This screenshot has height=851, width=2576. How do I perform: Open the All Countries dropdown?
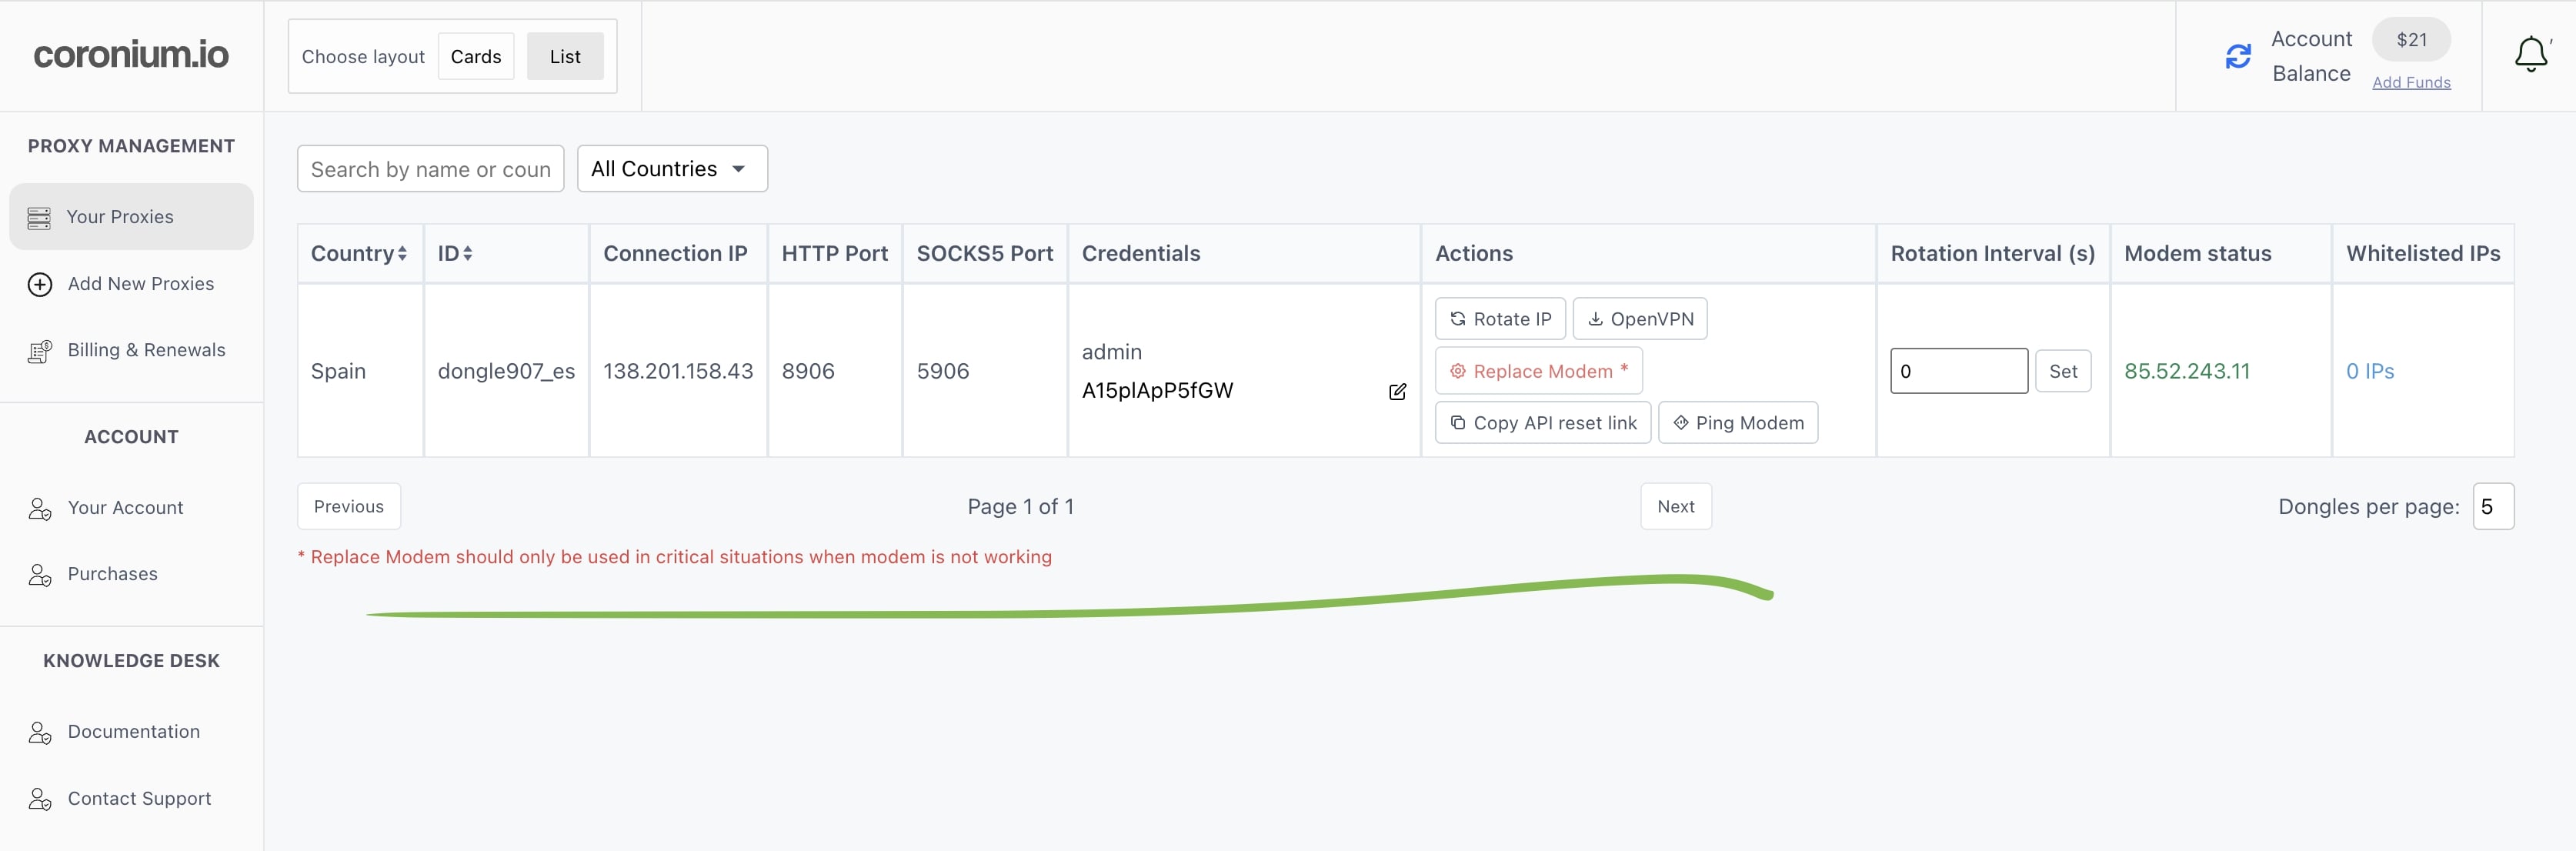tap(672, 169)
